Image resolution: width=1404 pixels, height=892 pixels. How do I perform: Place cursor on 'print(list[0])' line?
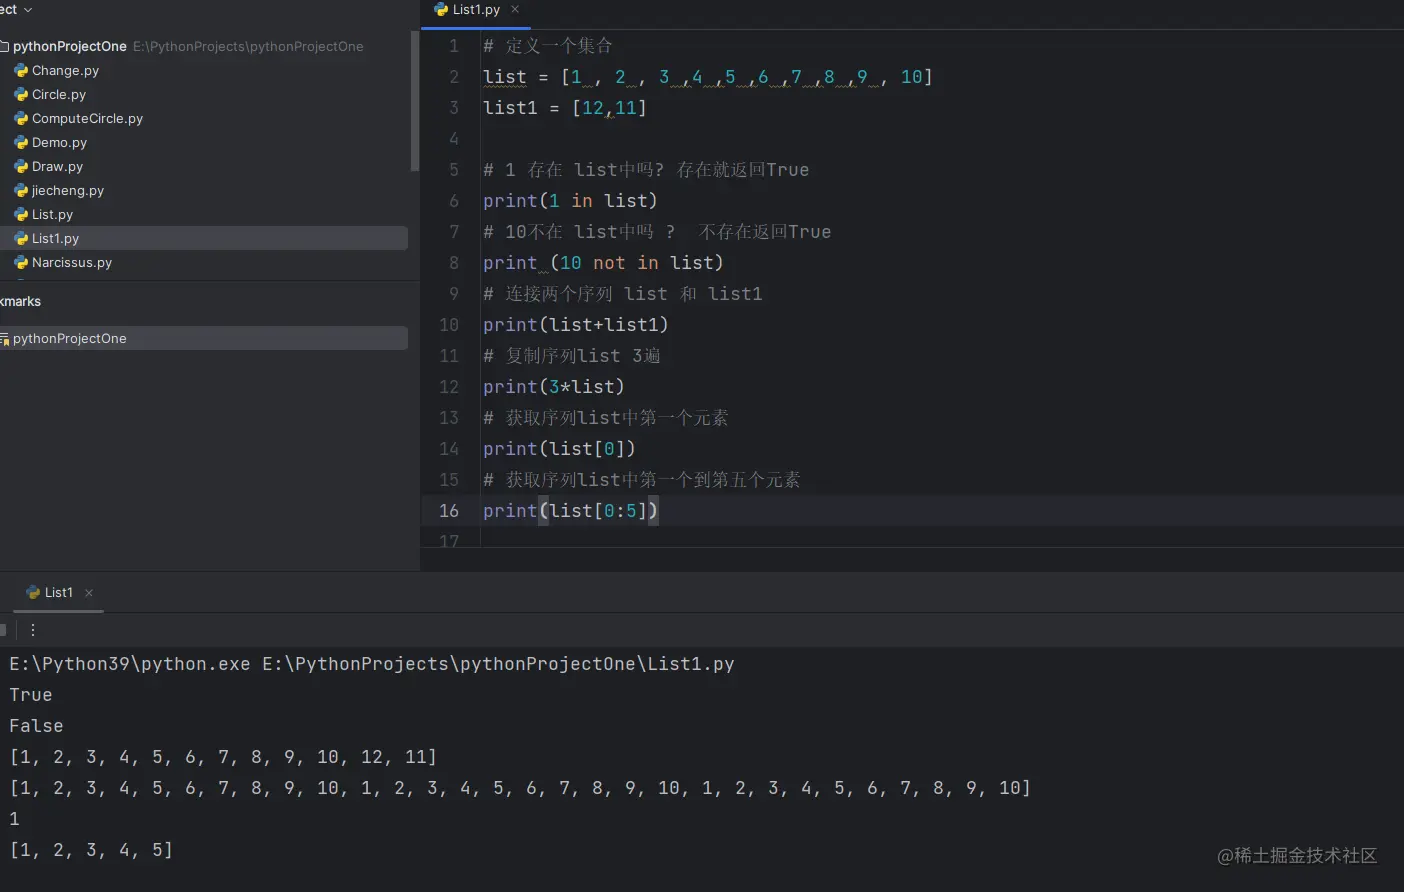[559, 449]
